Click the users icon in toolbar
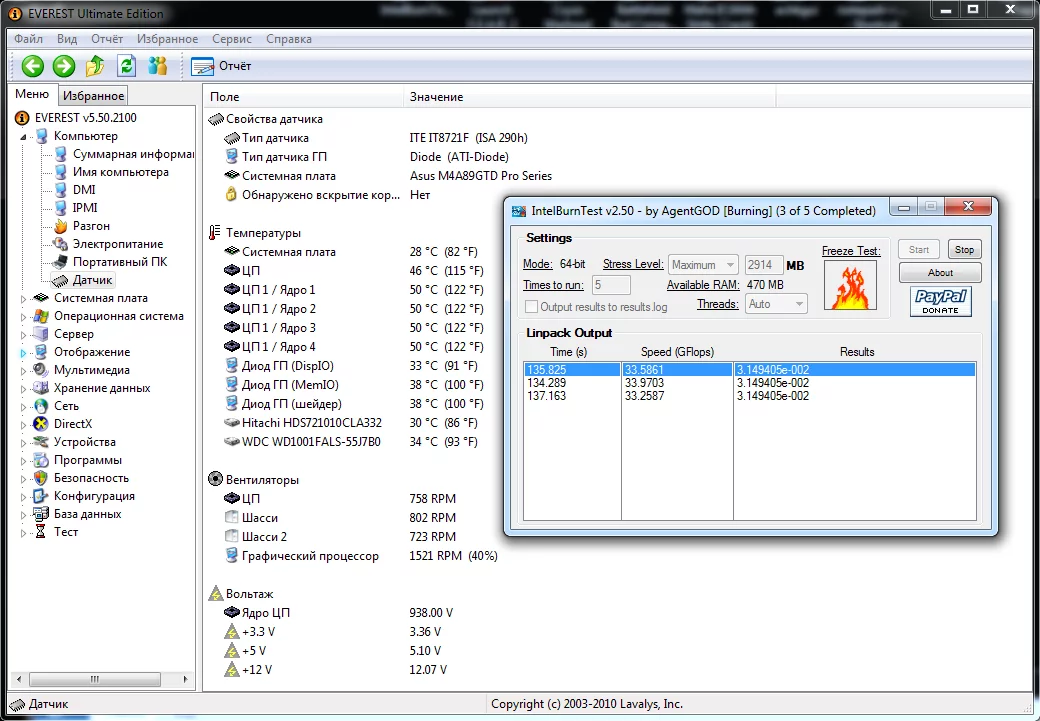The image size is (1040, 721). pos(157,66)
